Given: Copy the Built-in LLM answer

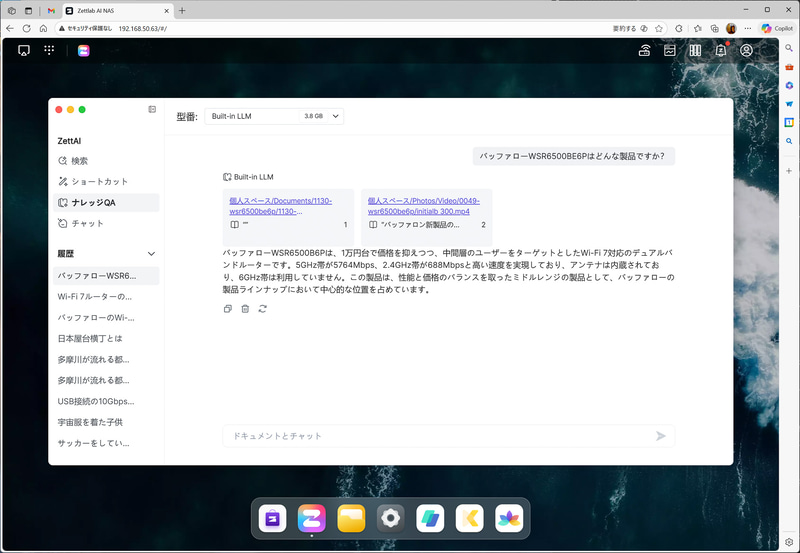Looking at the screenshot, I should [x=228, y=309].
